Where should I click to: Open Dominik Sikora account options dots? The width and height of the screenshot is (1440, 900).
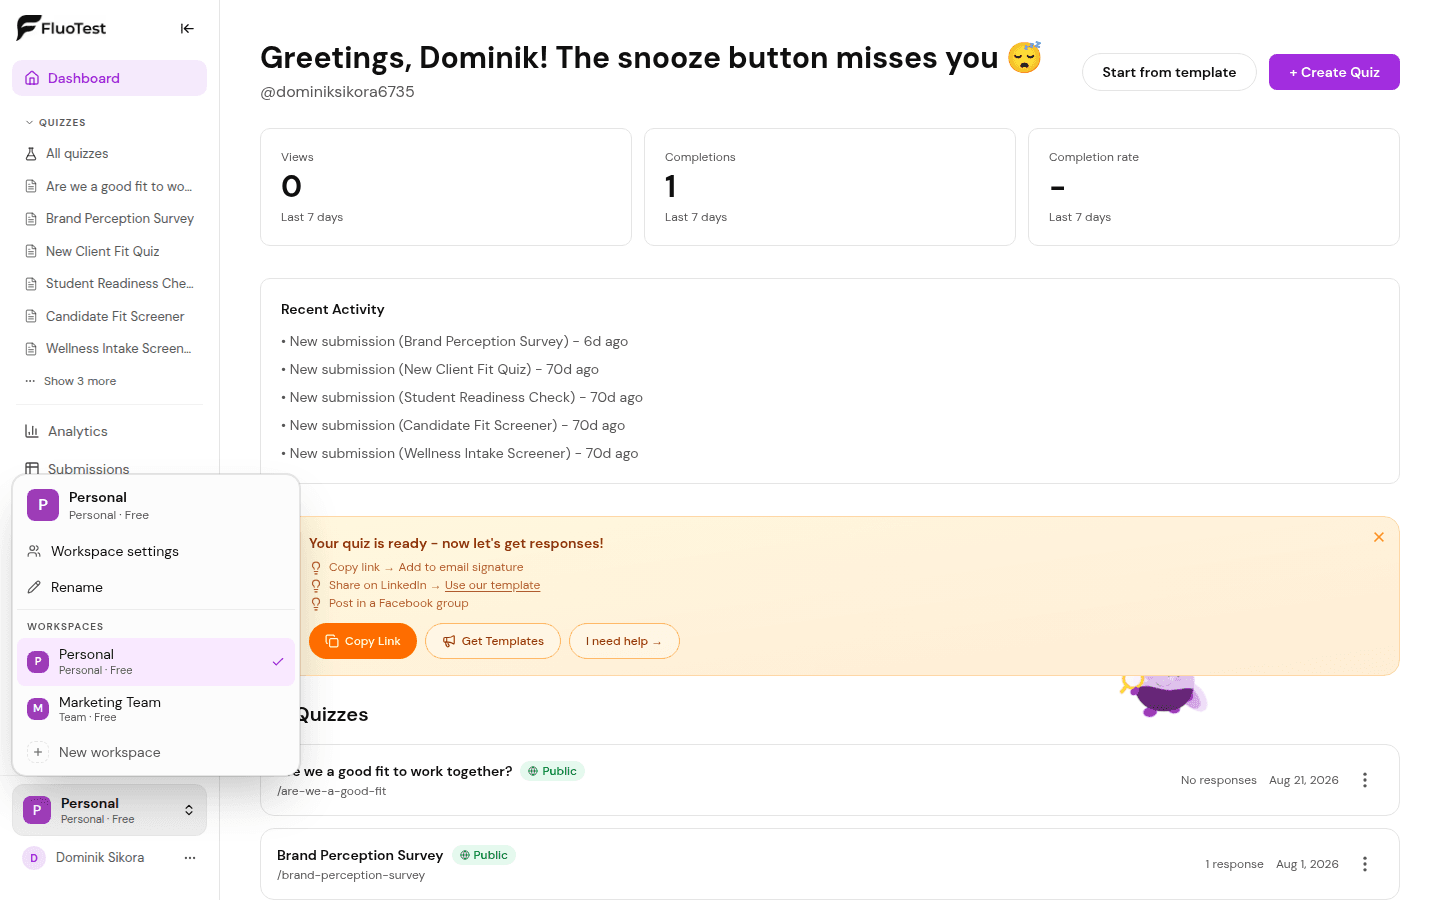190,858
